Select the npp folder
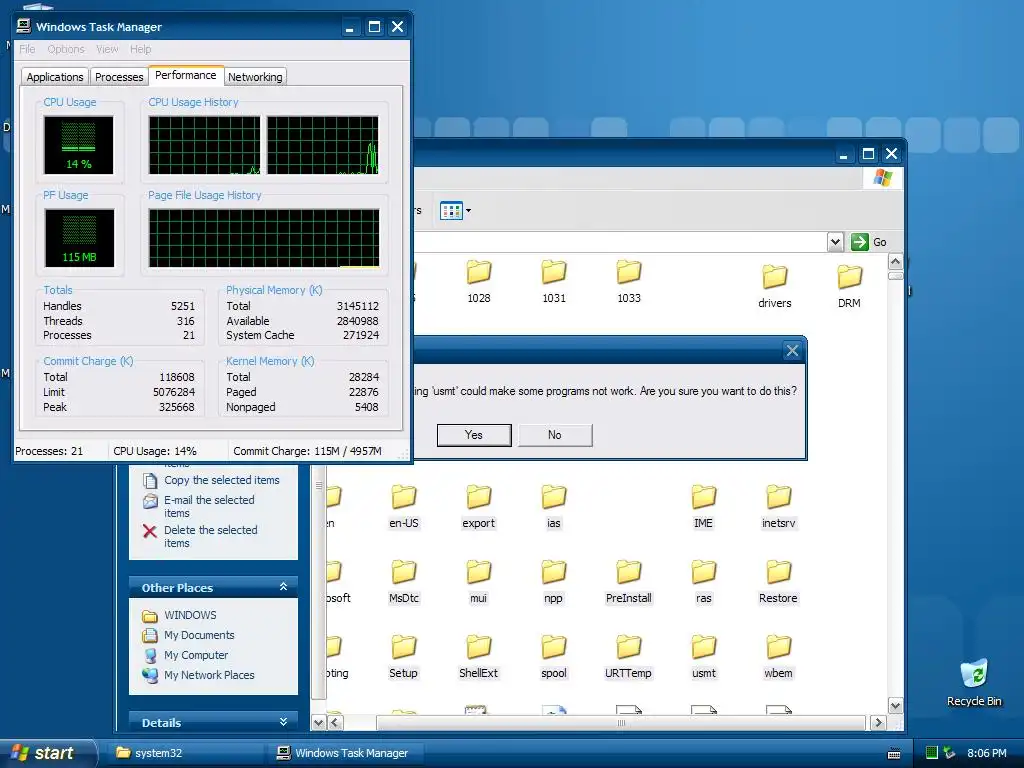The image size is (1024, 768). point(554,581)
